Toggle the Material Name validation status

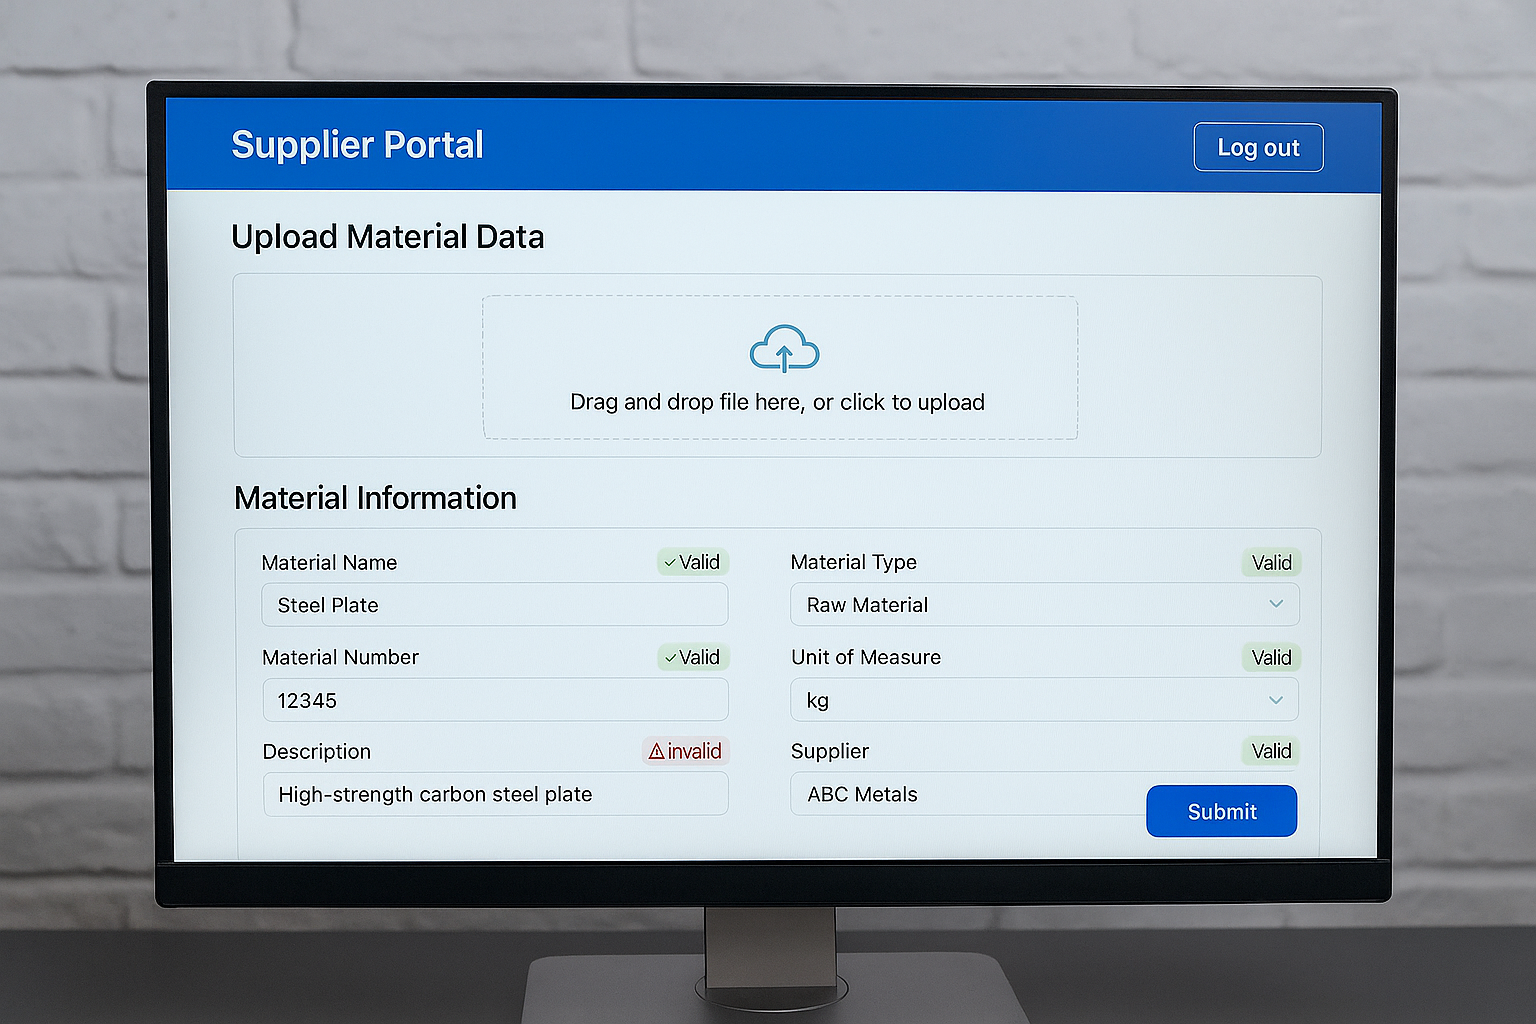pyautogui.click(x=692, y=562)
